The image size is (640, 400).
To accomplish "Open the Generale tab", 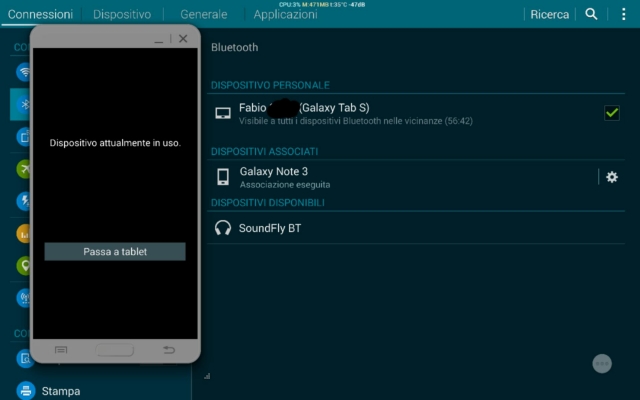I will [x=204, y=15].
